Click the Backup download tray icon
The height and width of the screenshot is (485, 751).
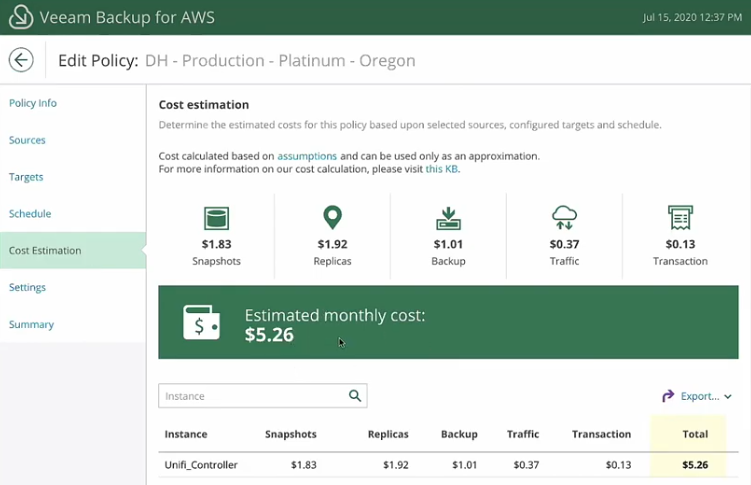pyautogui.click(x=448, y=218)
